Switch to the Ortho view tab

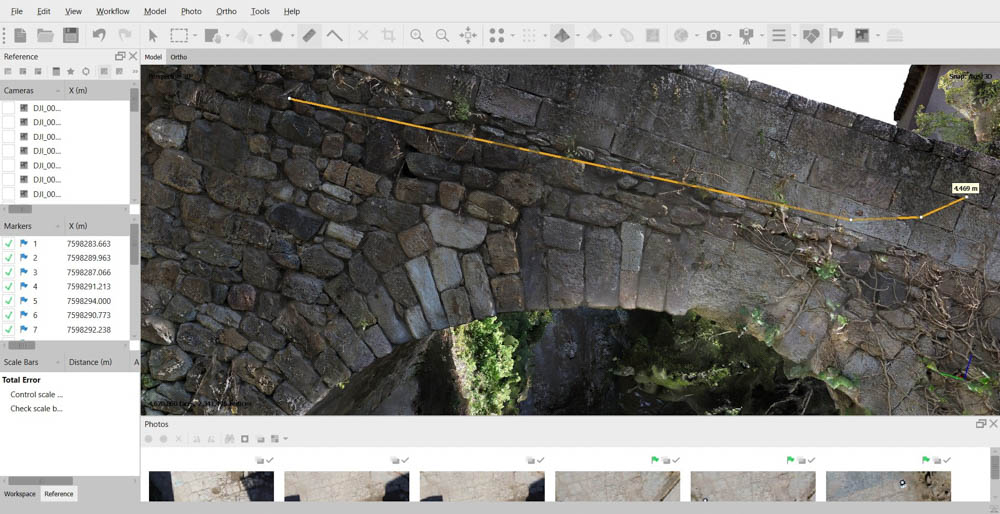179,57
